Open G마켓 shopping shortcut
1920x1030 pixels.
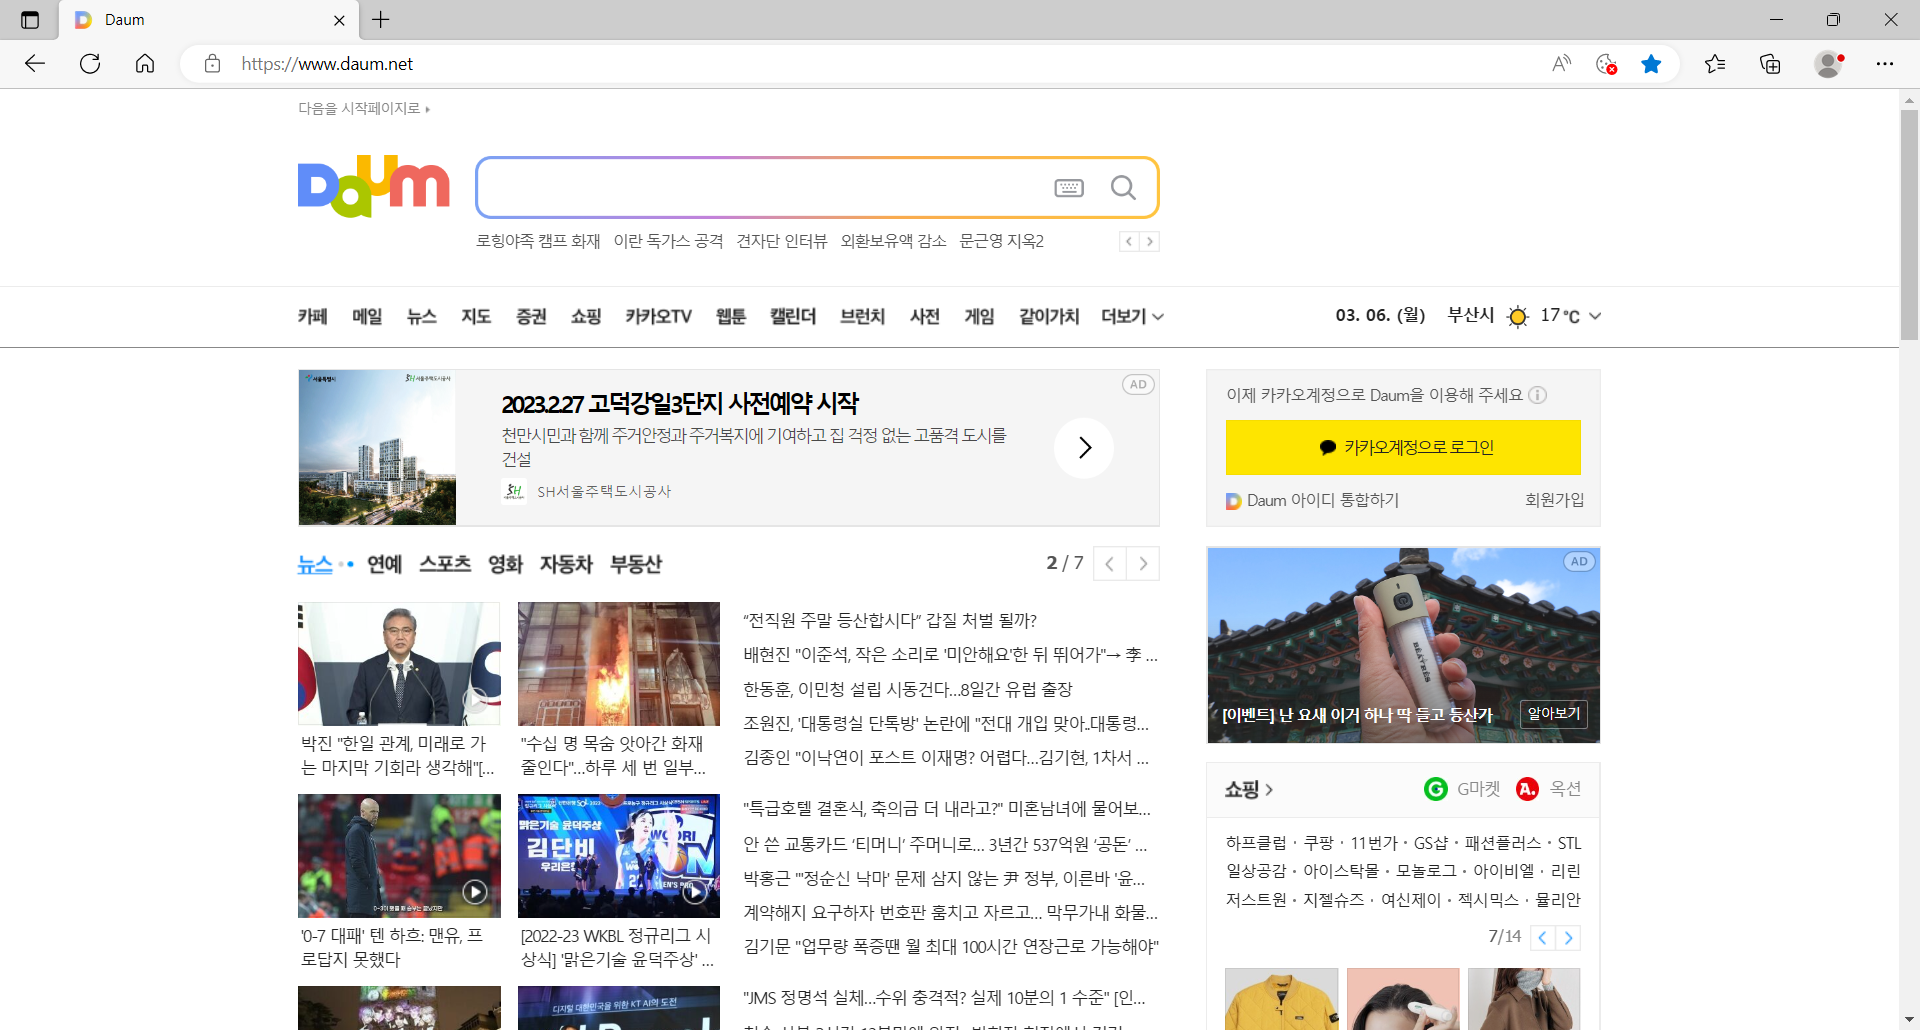coord(1462,789)
